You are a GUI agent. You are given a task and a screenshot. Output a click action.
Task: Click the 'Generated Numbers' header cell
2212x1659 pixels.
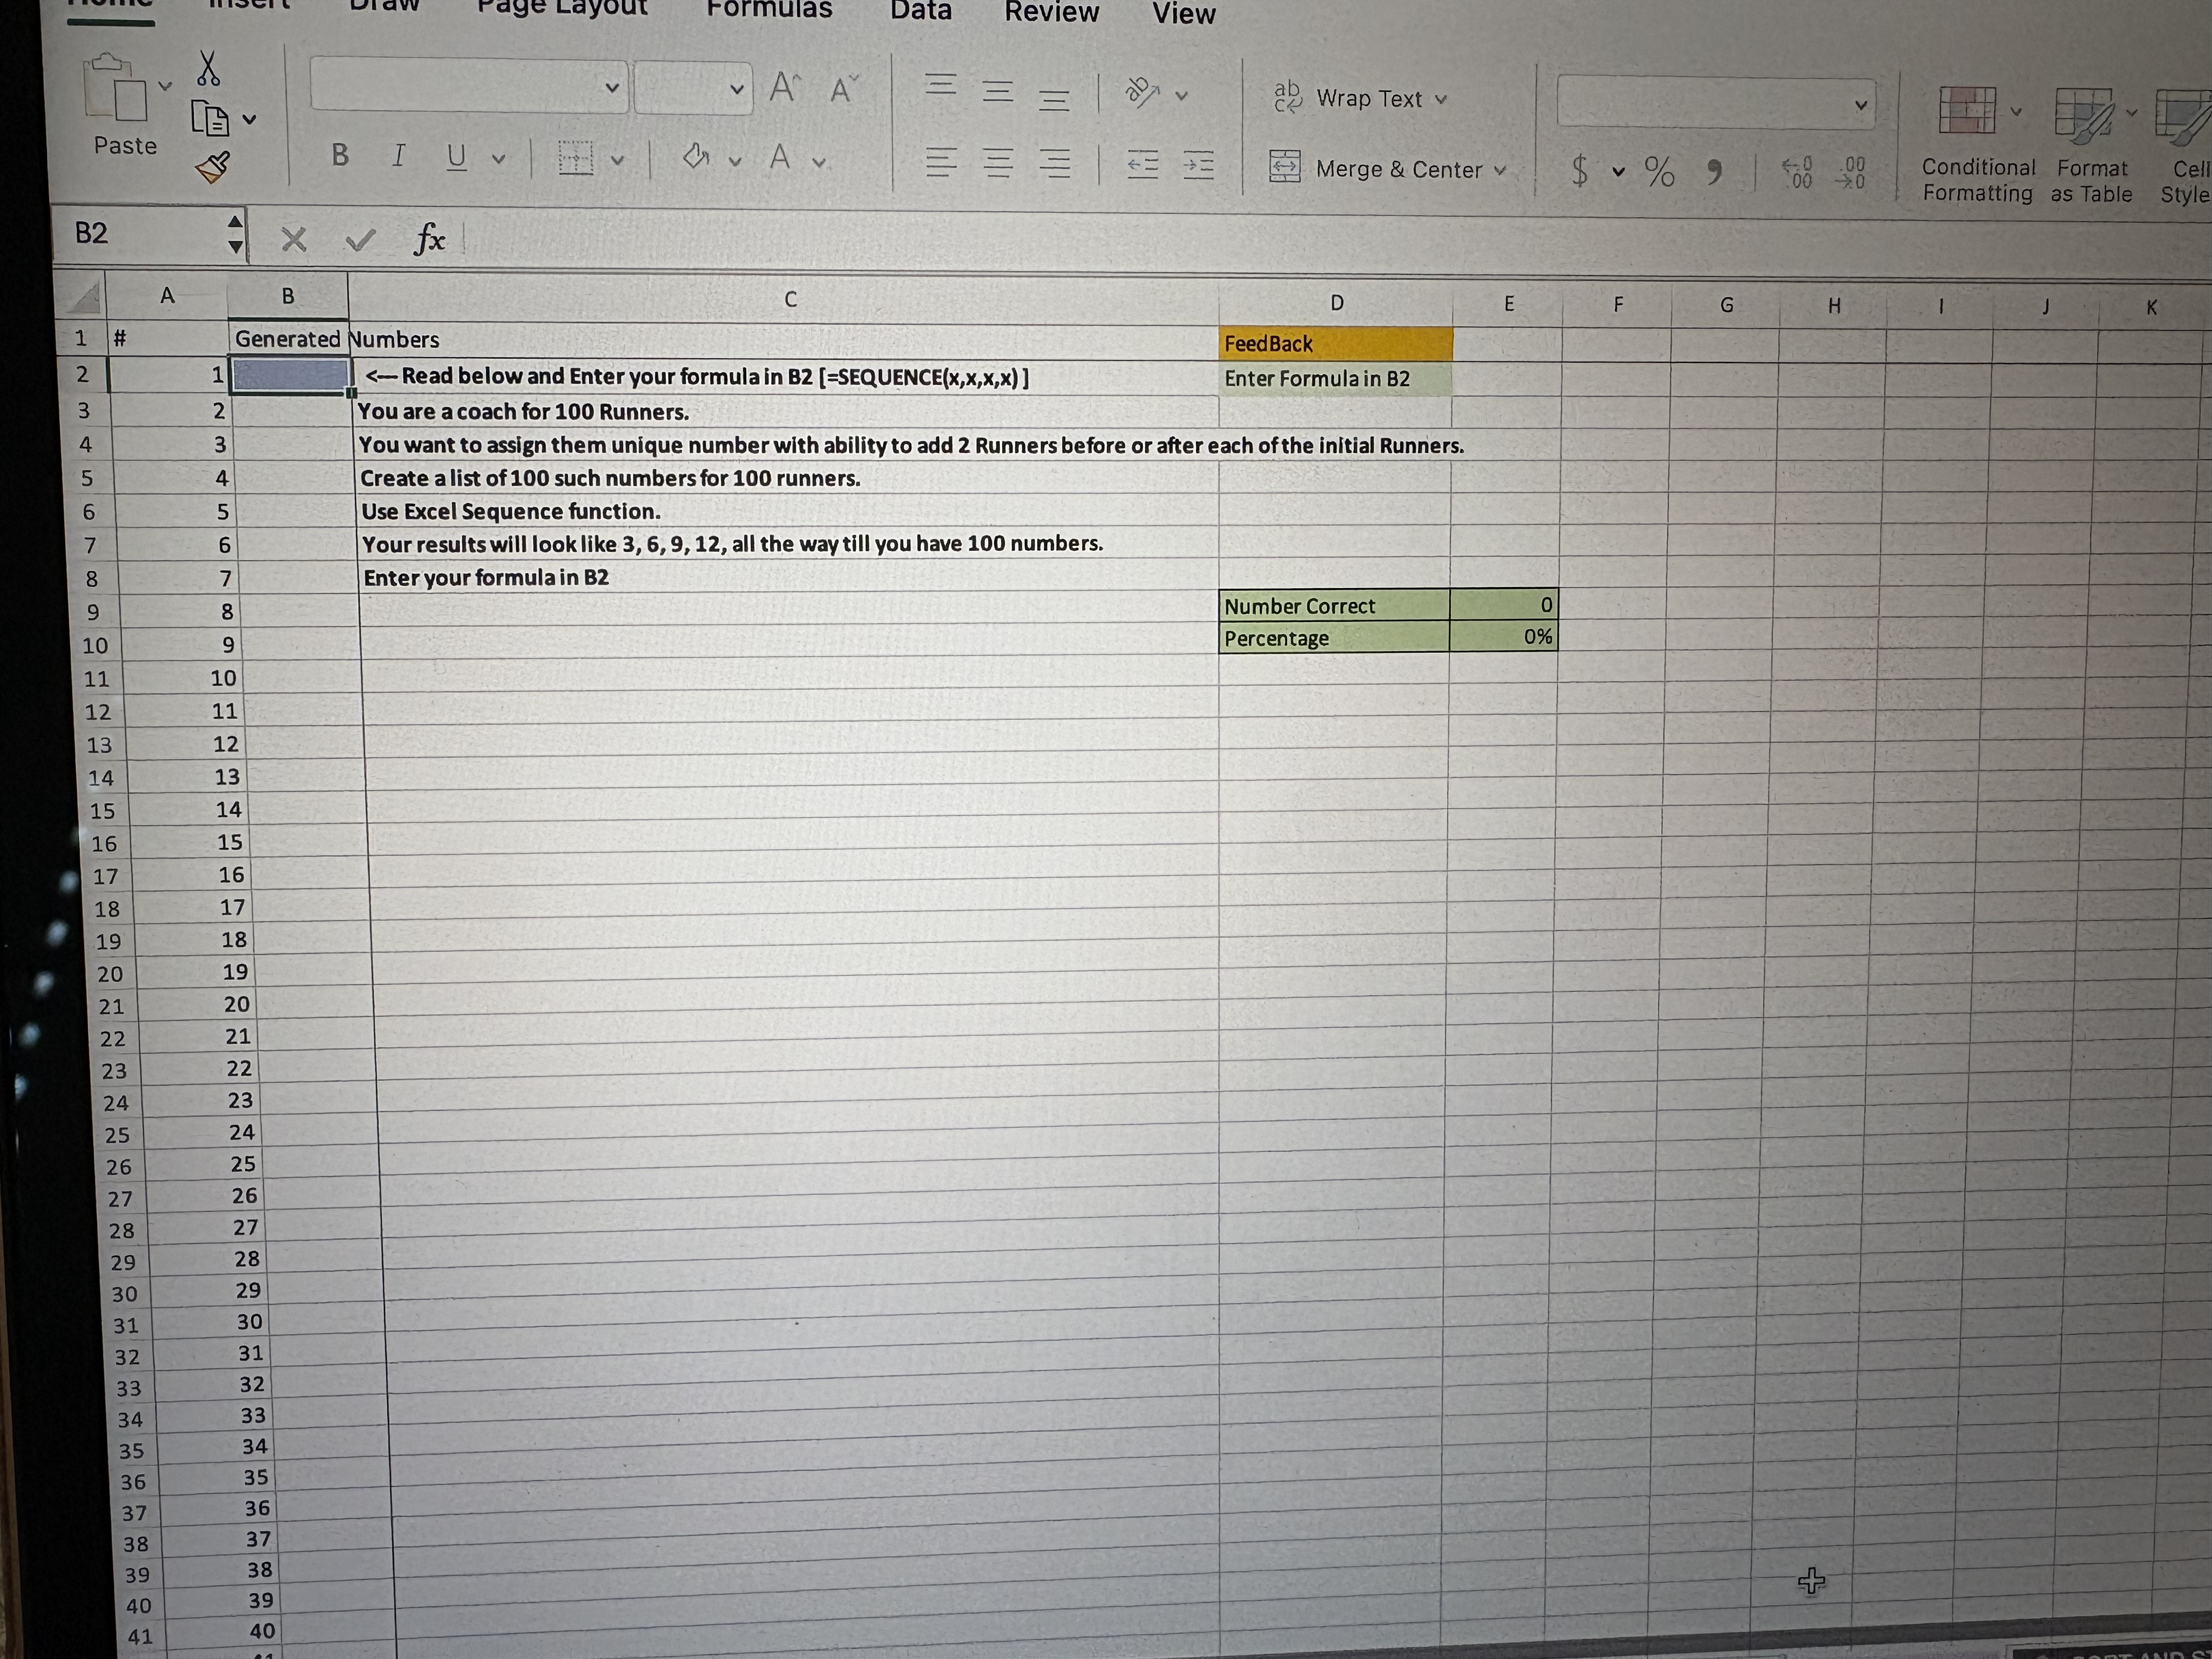pyautogui.click(x=288, y=340)
